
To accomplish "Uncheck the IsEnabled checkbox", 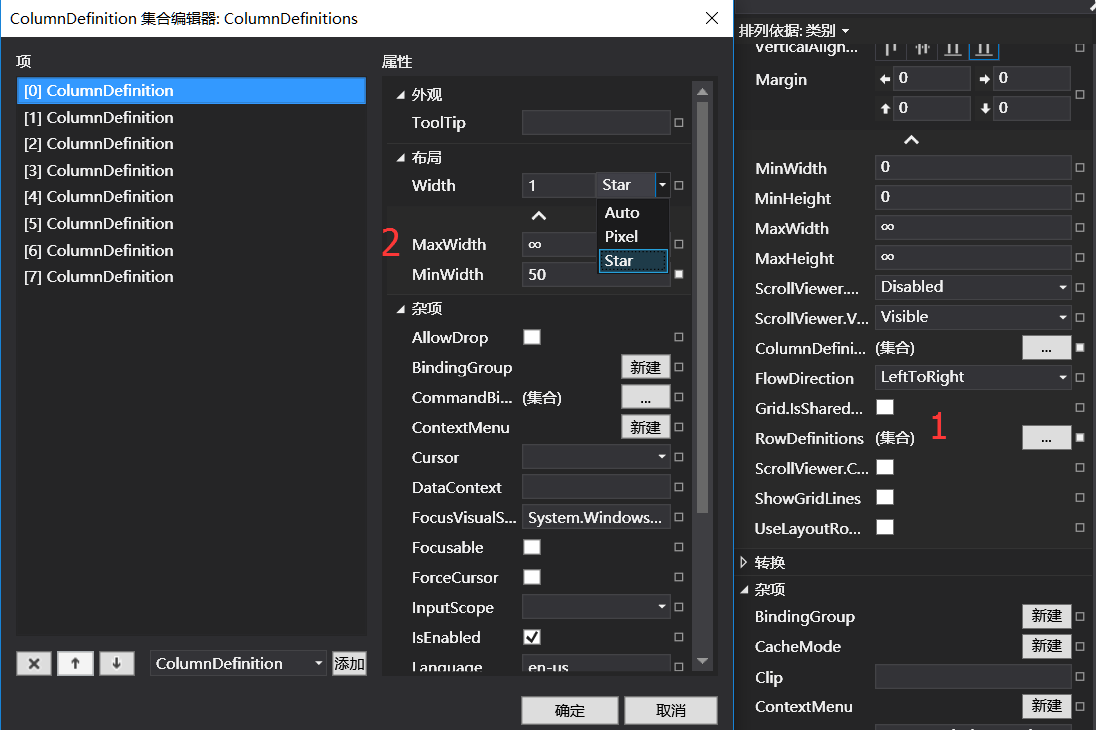I will [x=532, y=637].
